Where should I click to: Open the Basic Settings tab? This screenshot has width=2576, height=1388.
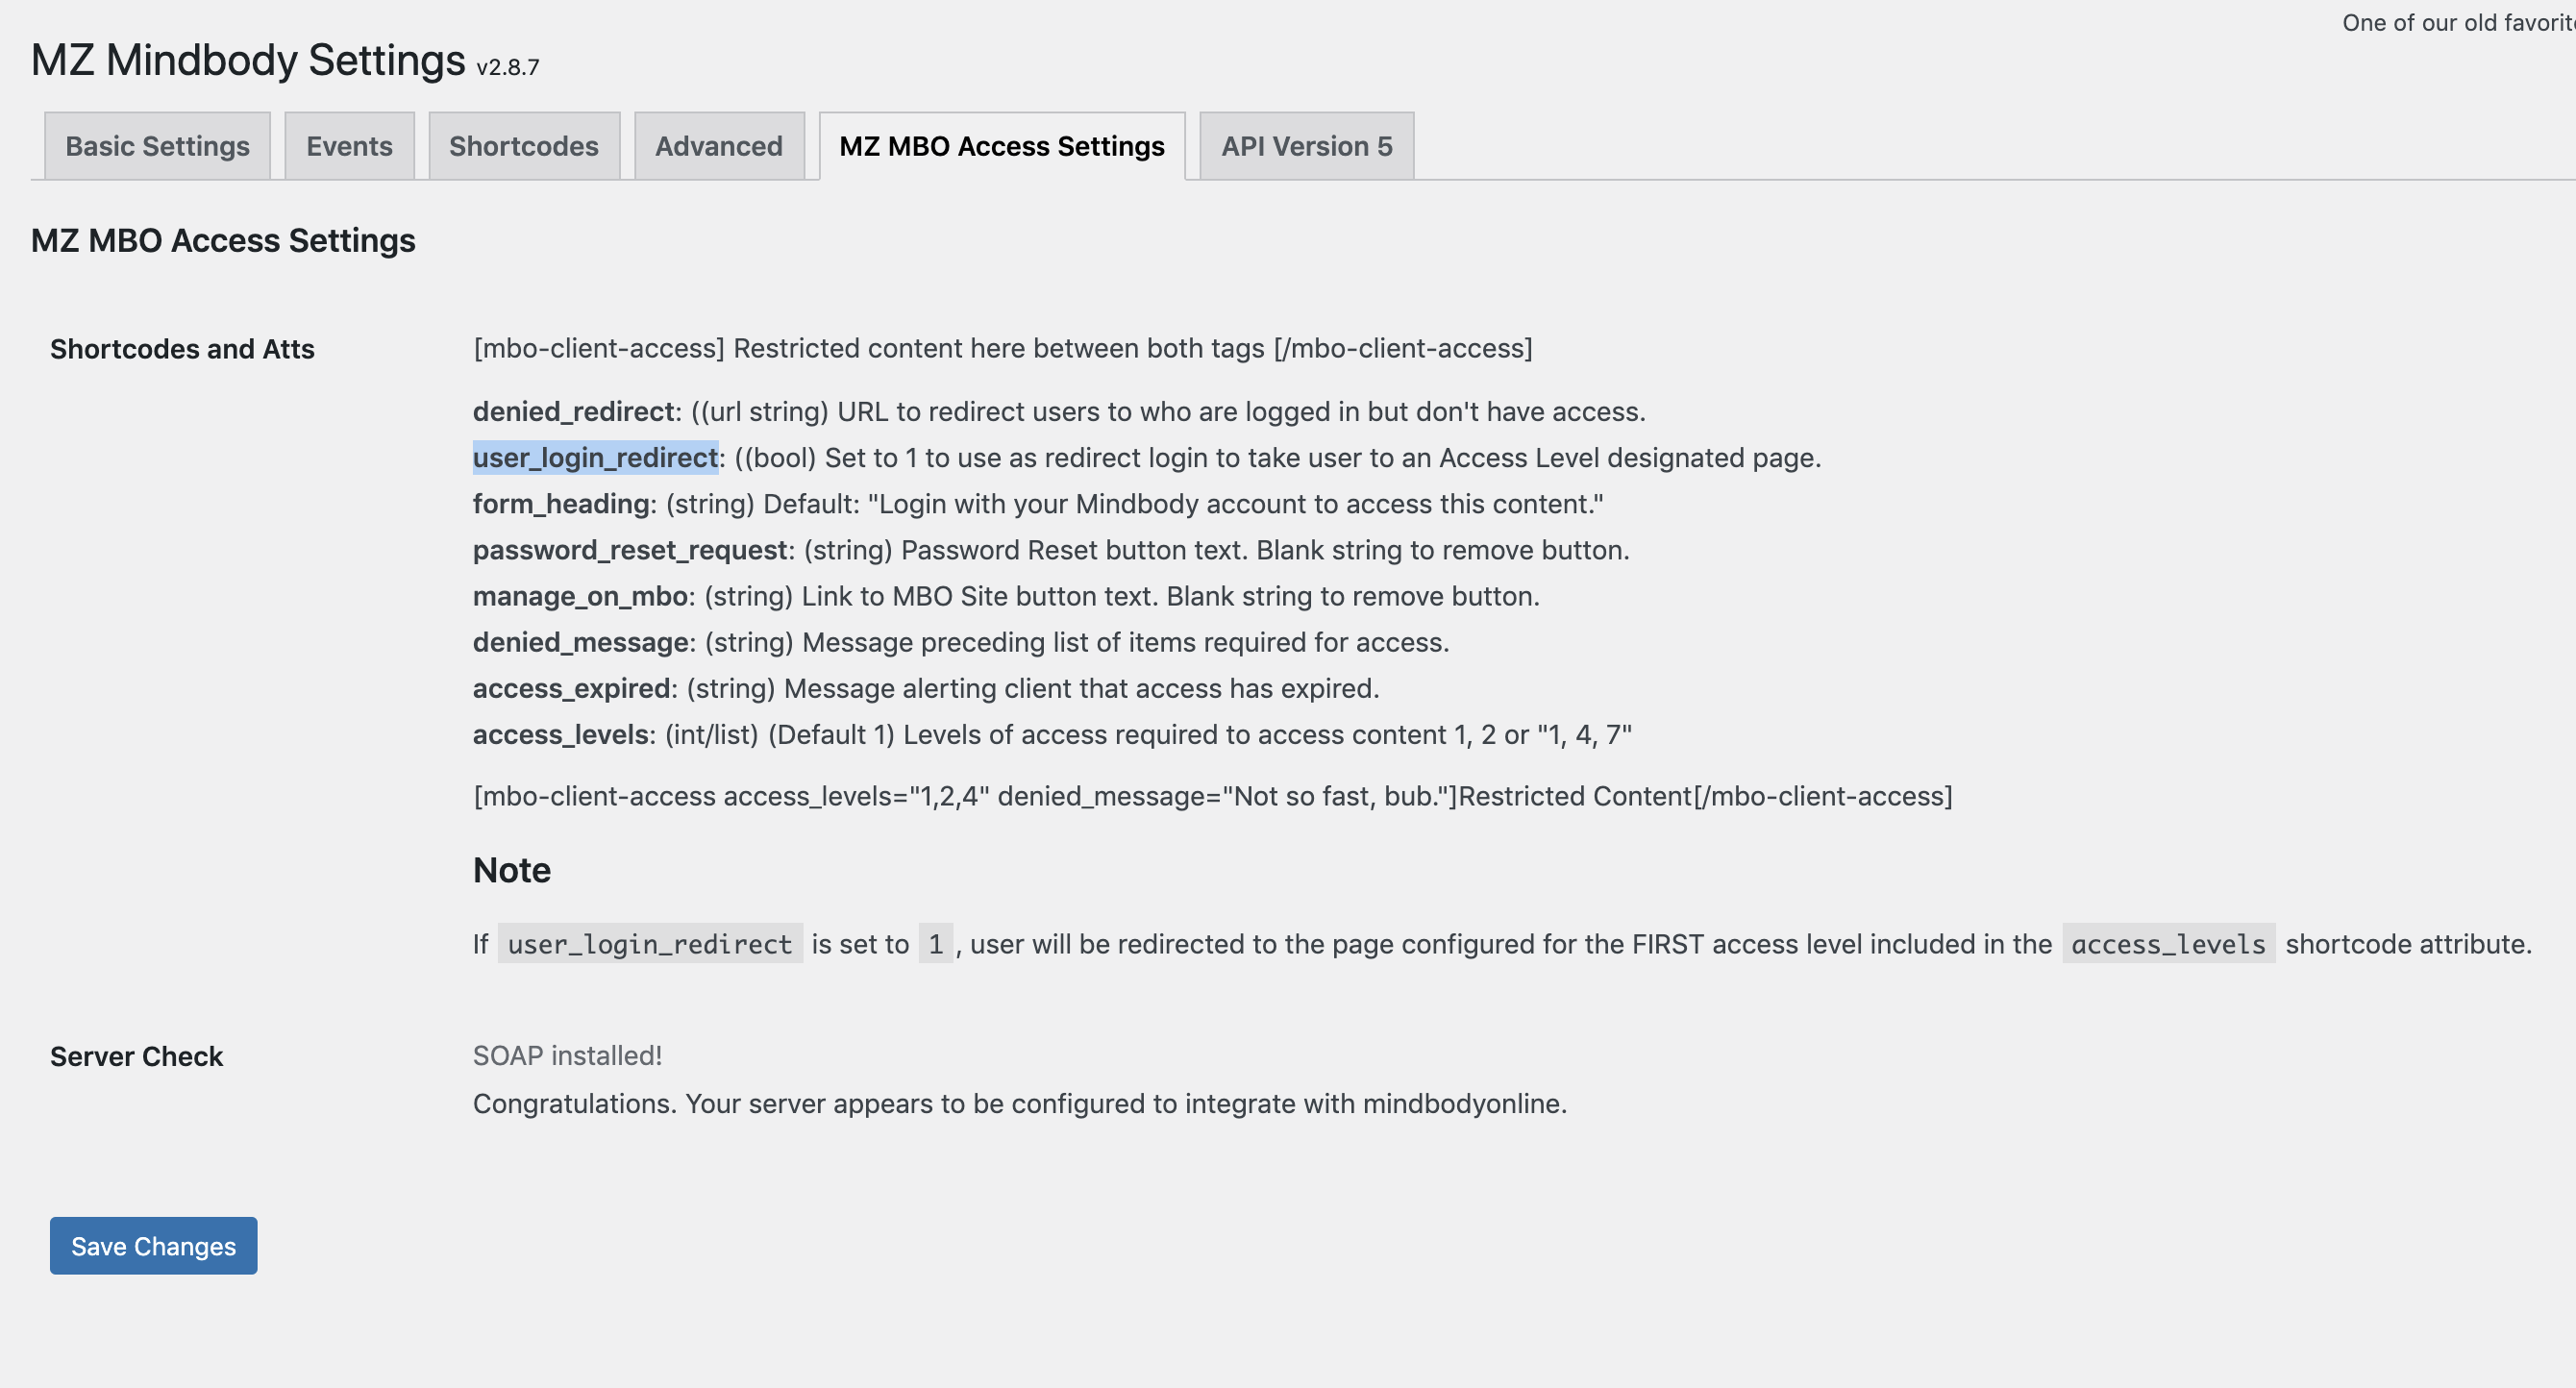point(157,146)
